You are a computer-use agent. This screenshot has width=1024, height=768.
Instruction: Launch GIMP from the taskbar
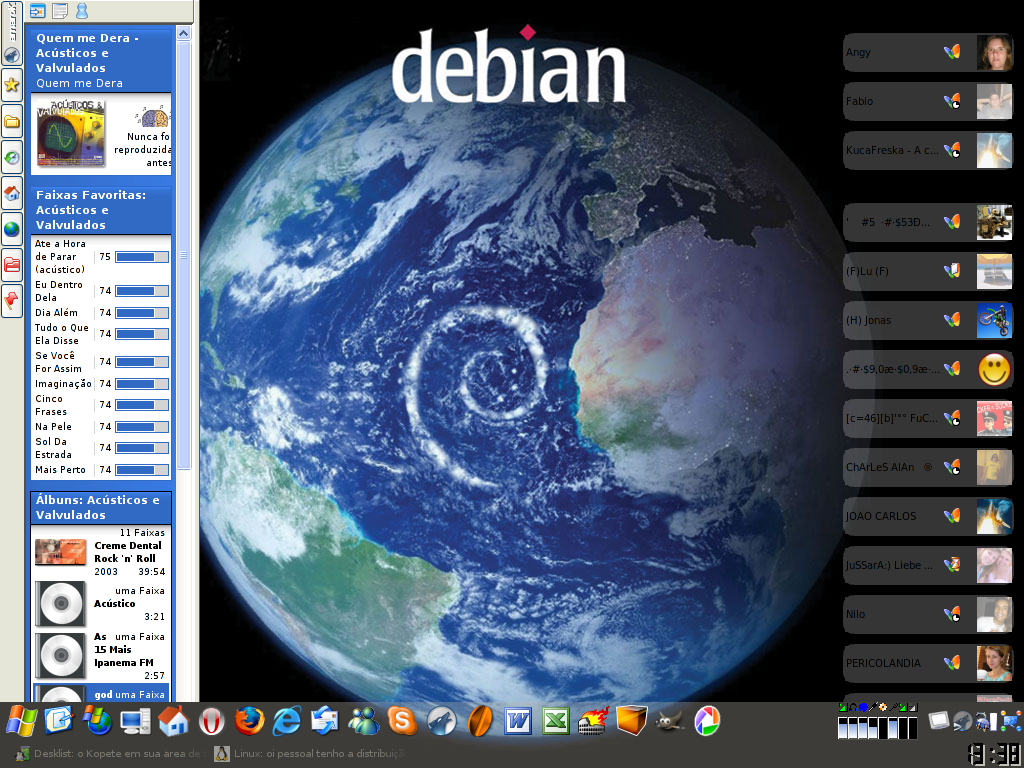pos(669,721)
